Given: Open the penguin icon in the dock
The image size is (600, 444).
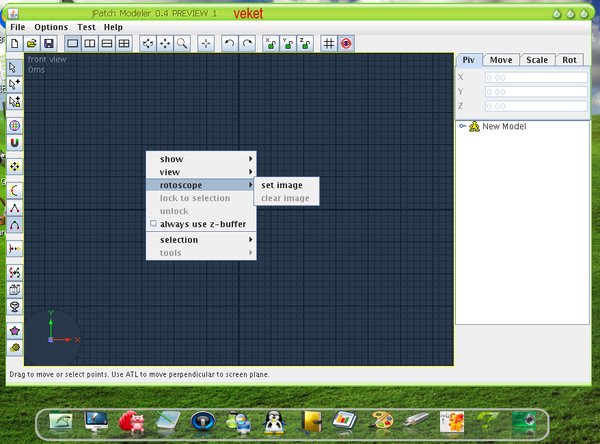Looking at the screenshot, I should [x=273, y=421].
